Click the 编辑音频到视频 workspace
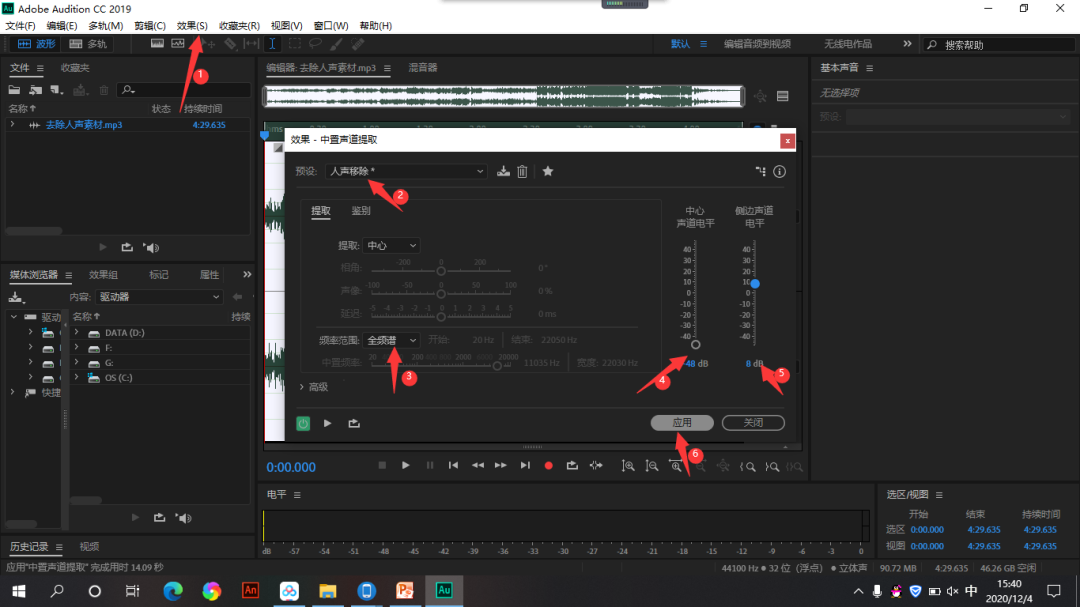 click(x=757, y=43)
